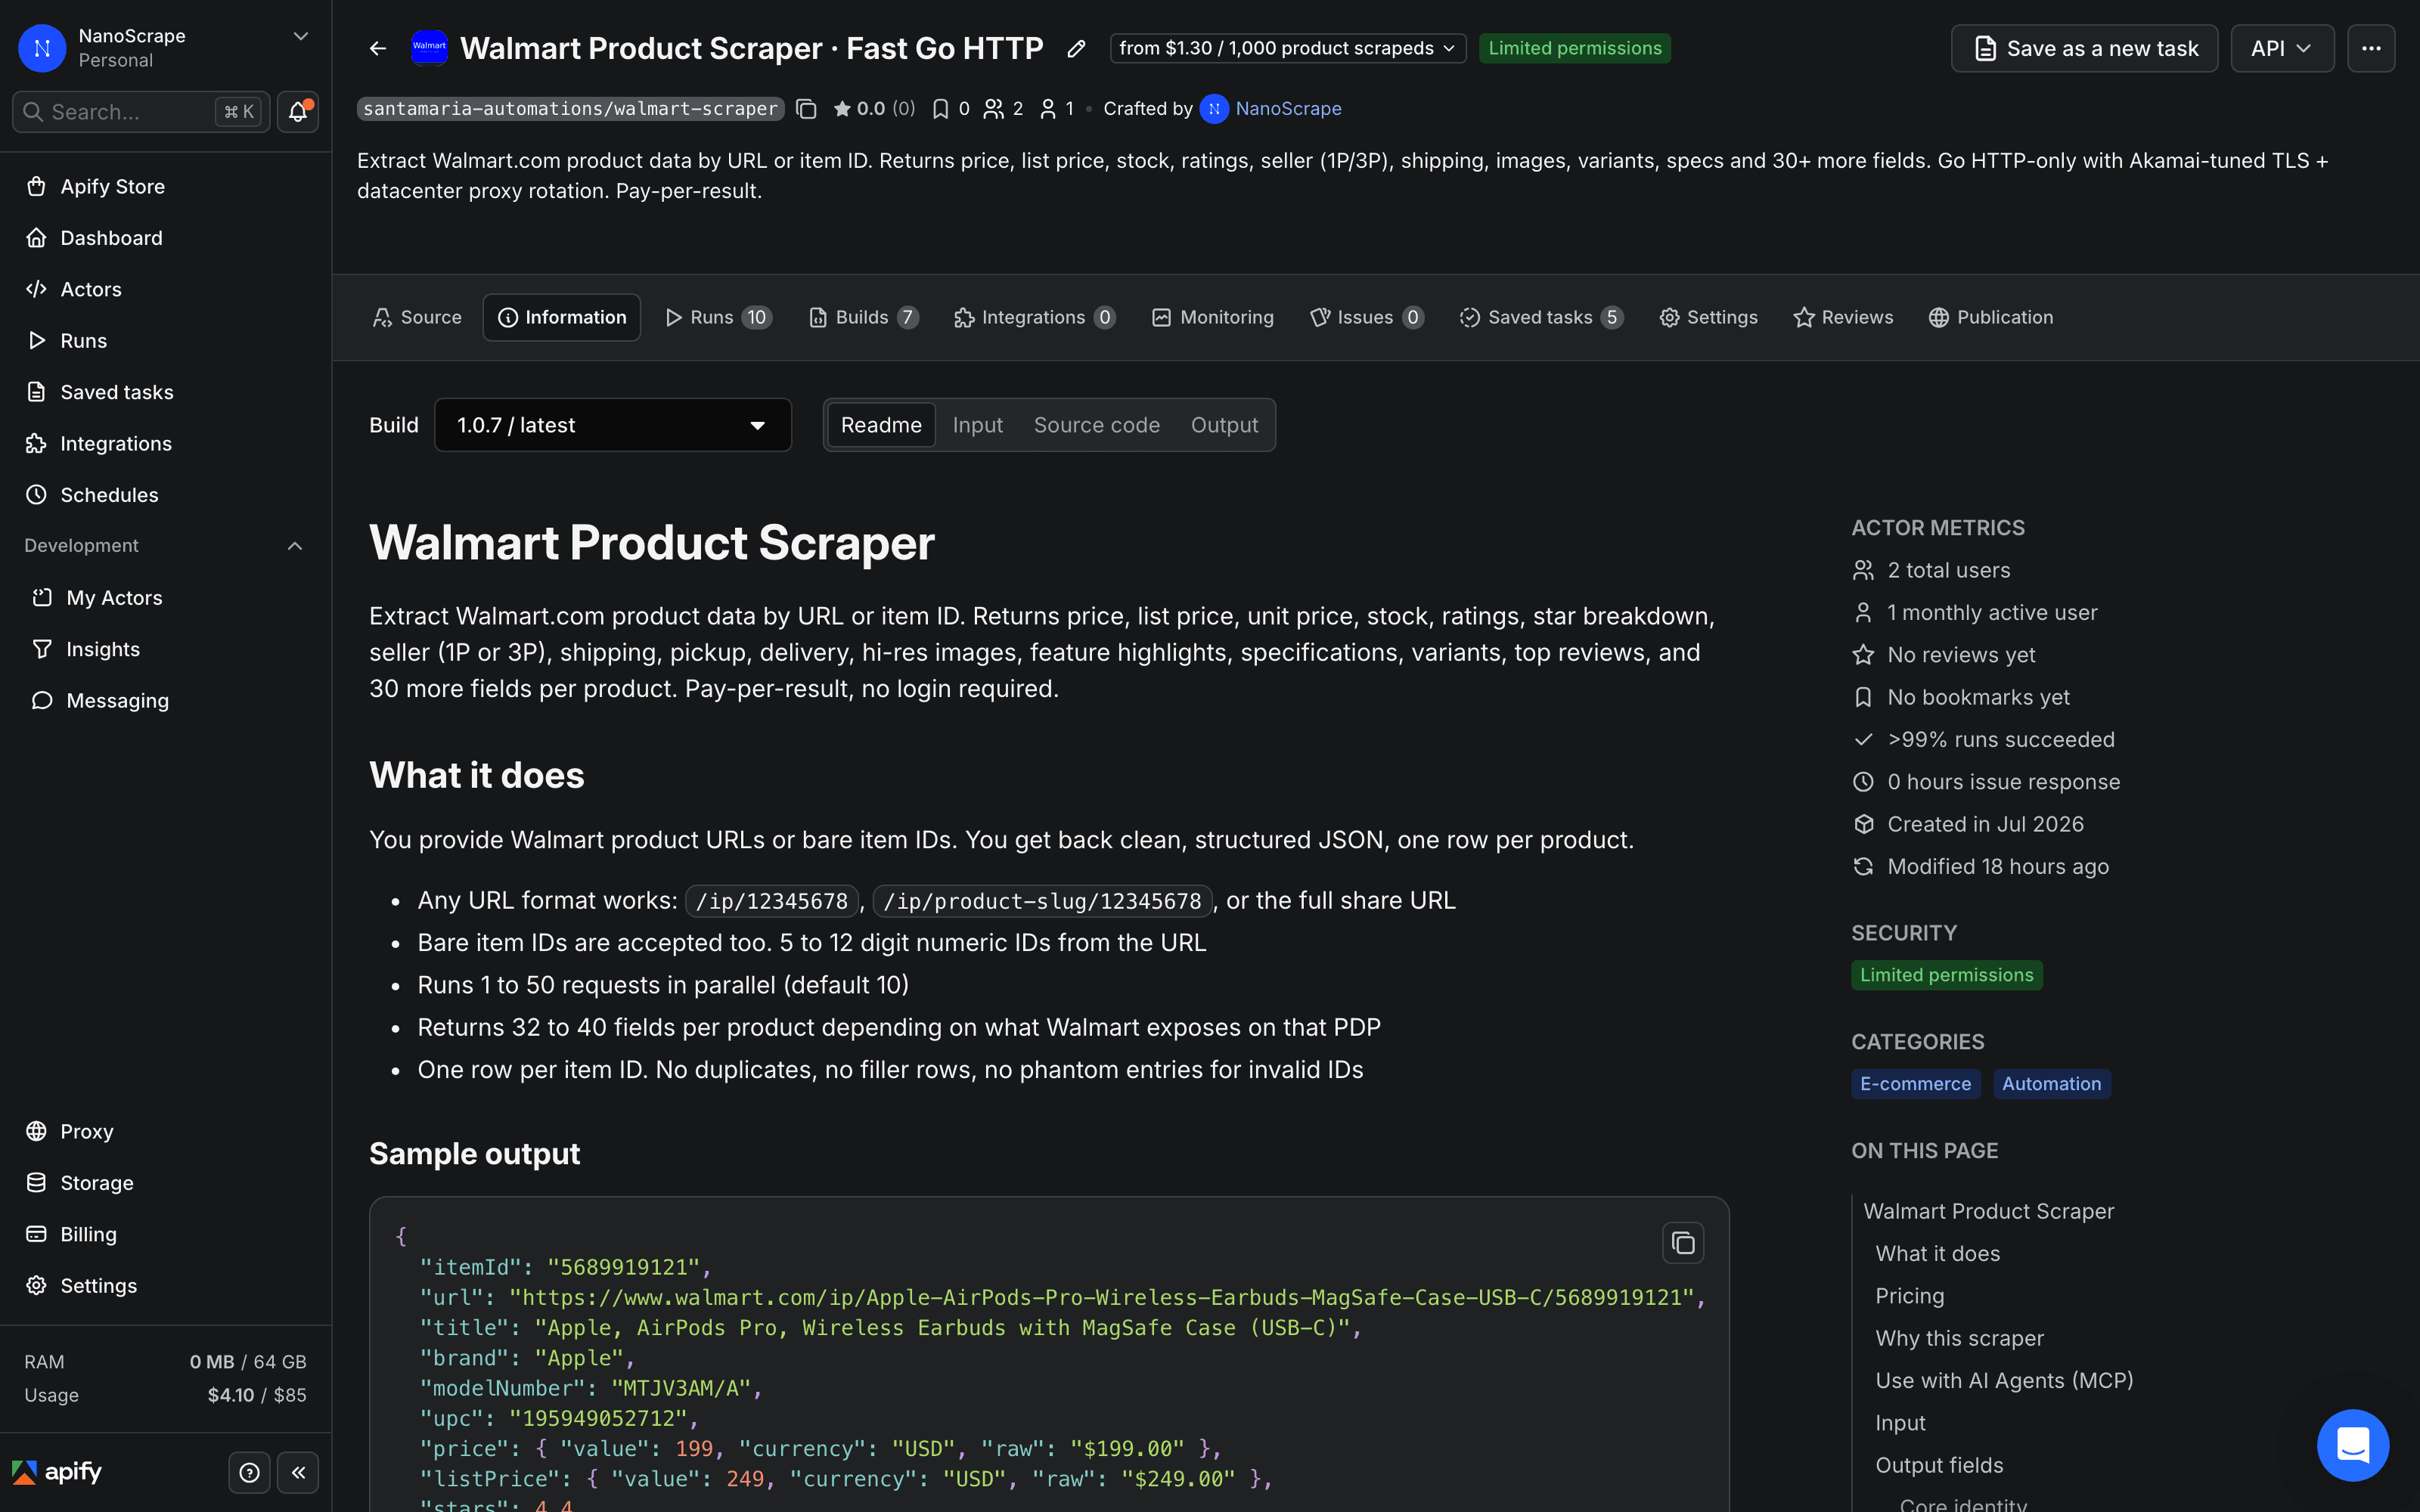The width and height of the screenshot is (2420, 1512).
Task: Jump to Output fields section
Action: coord(1939,1465)
